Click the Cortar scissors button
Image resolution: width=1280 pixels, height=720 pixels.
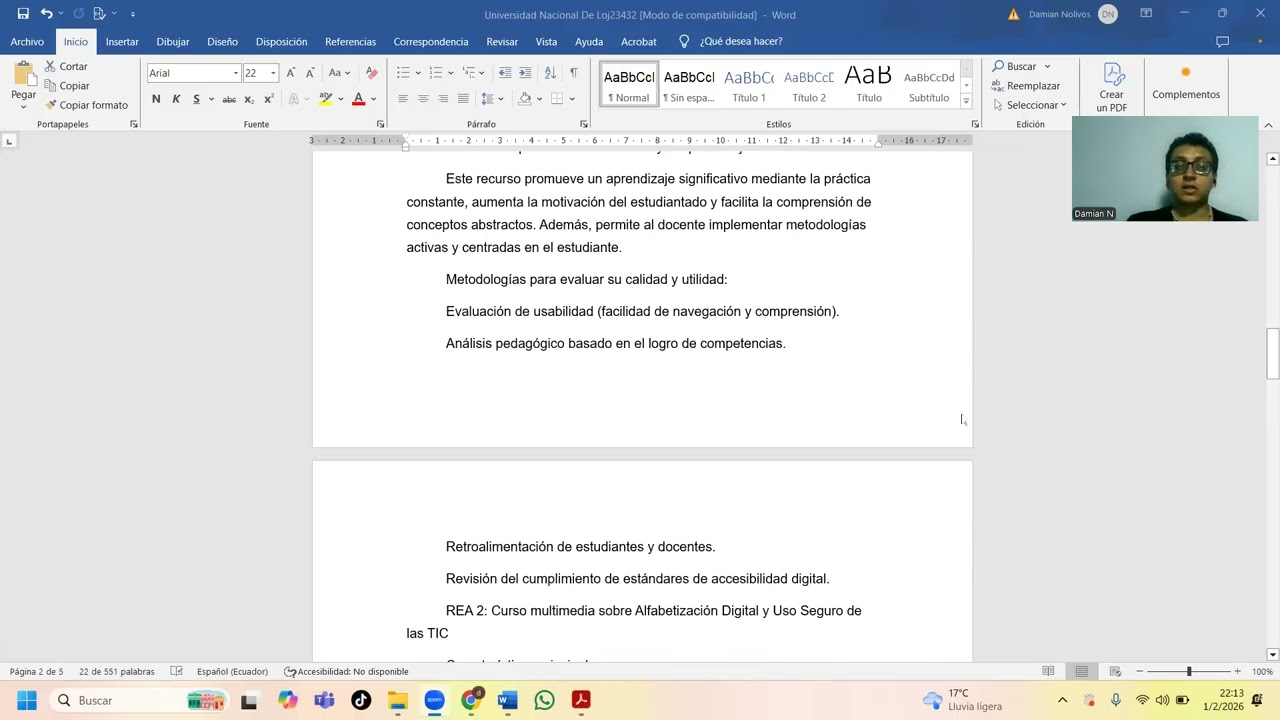coord(66,66)
